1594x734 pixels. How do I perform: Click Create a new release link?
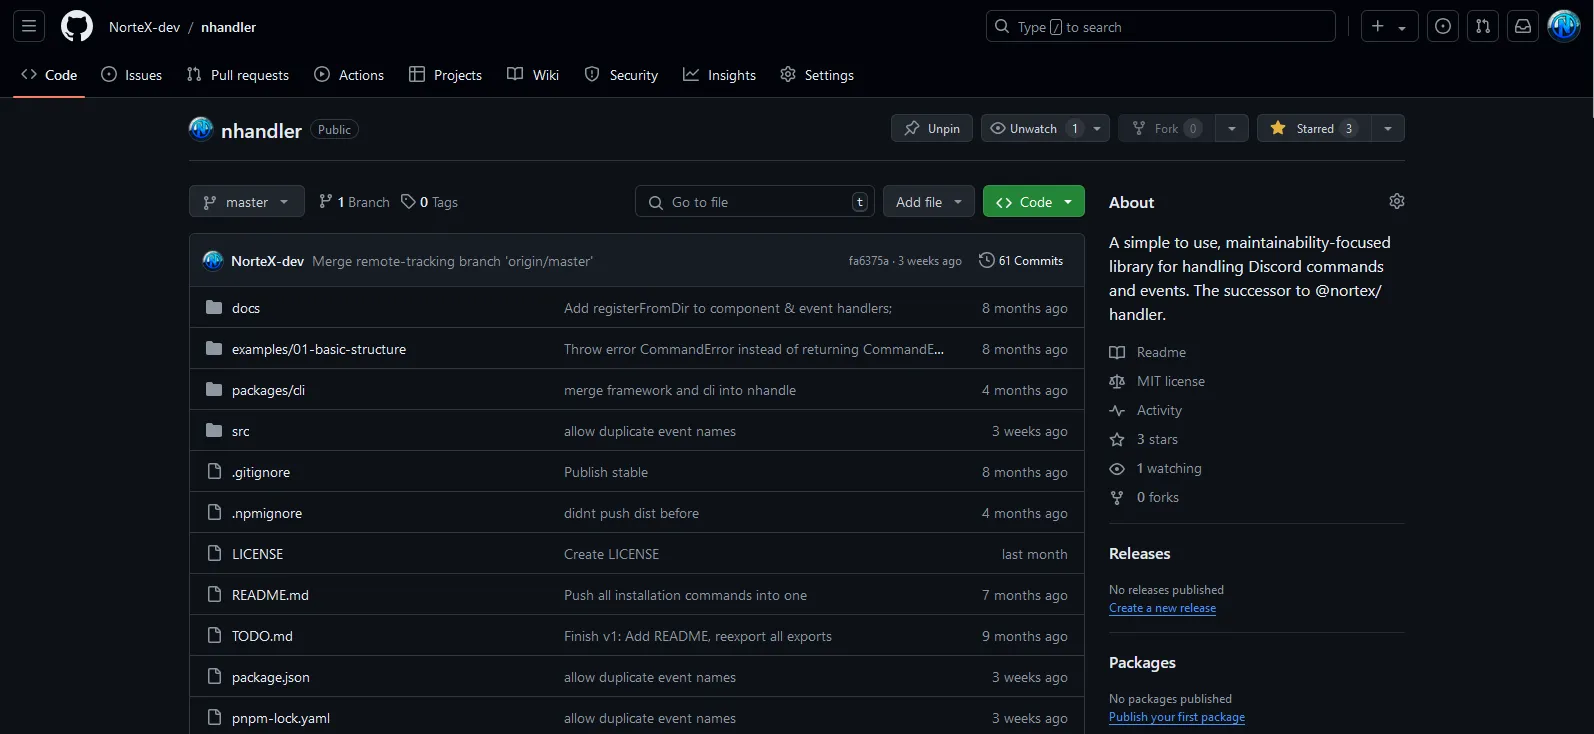pyautogui.click(x=1162, y=608)
